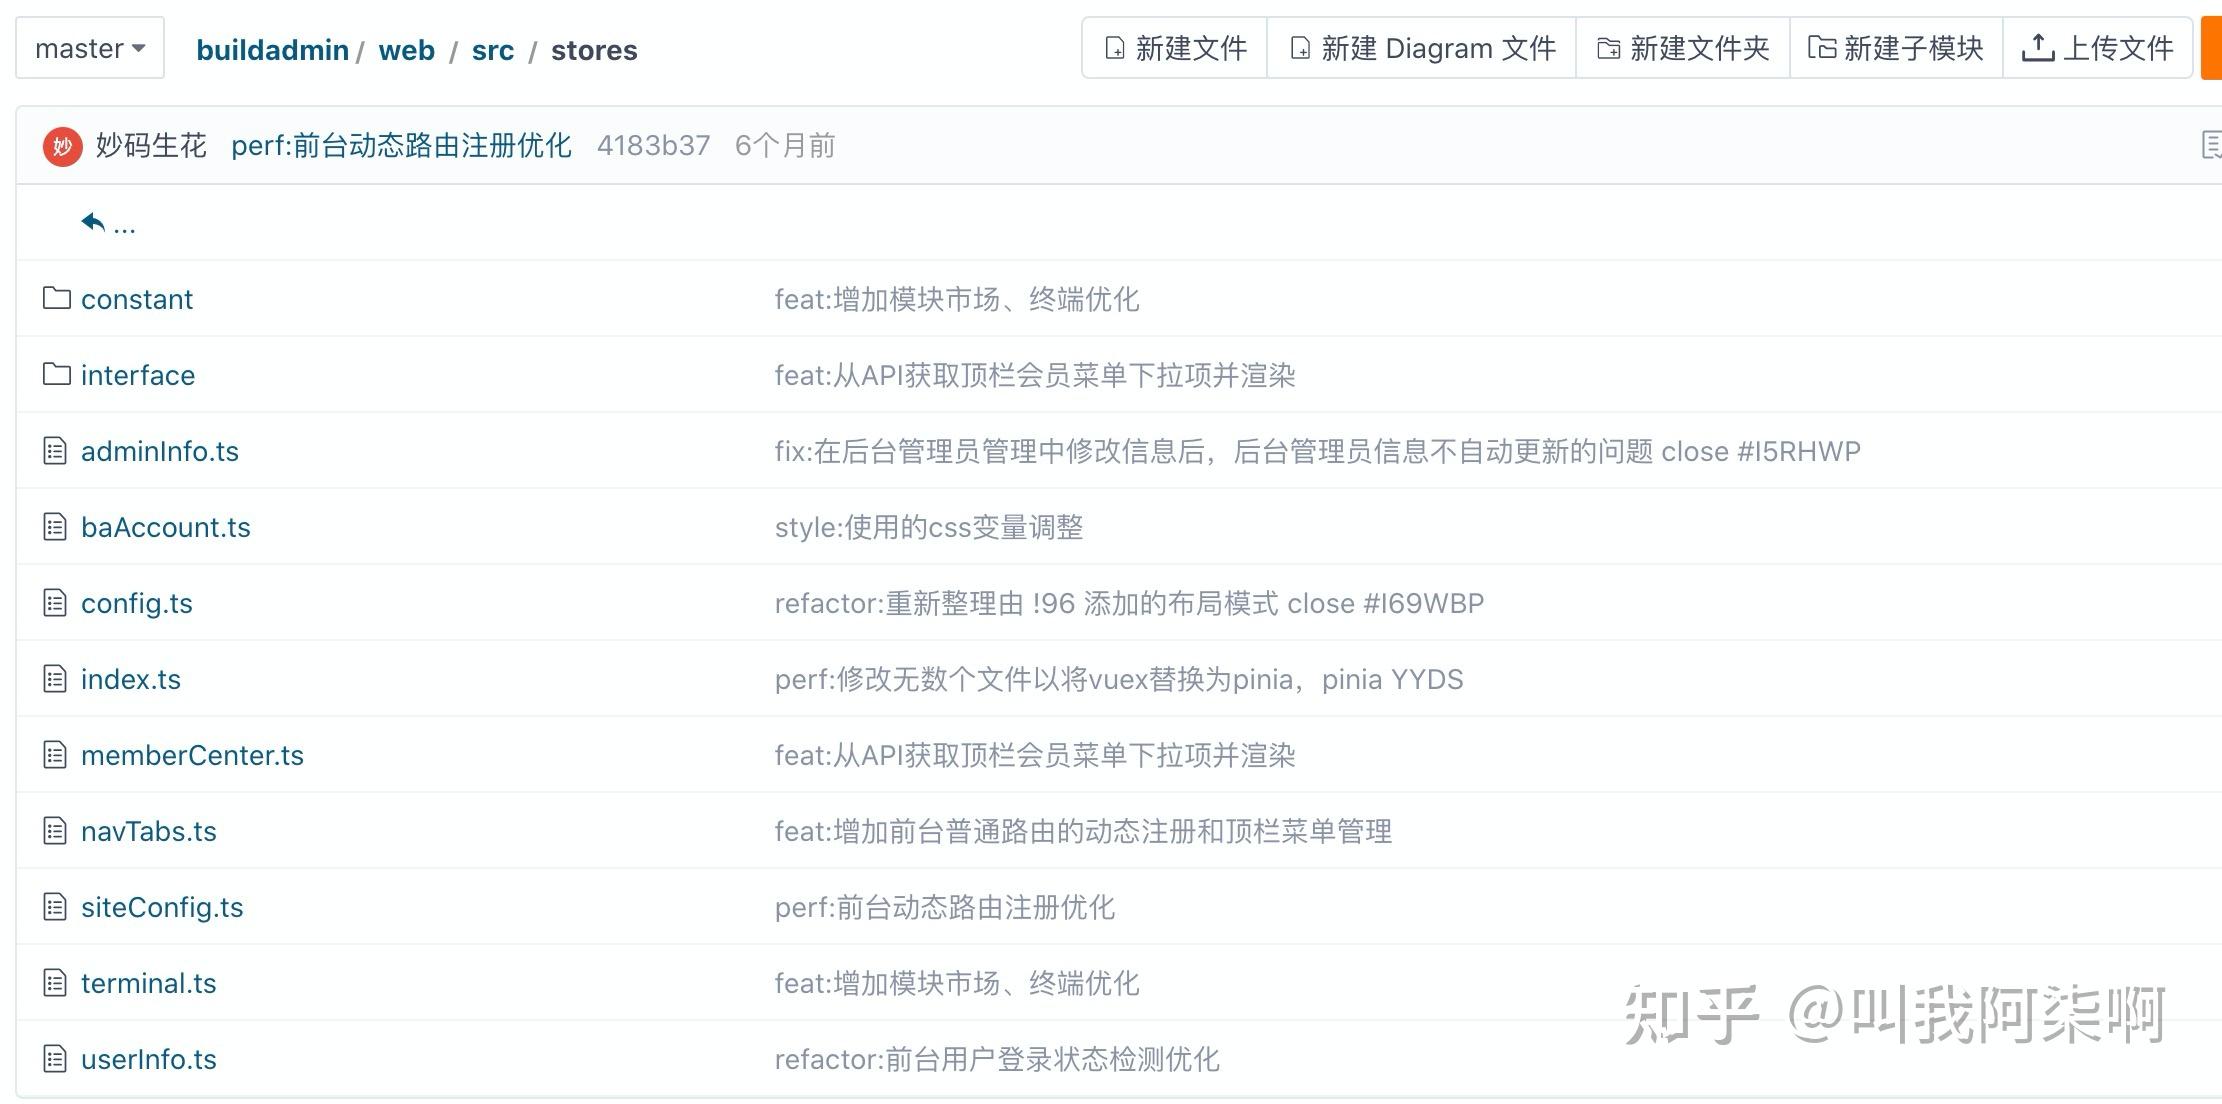The width and height of the screenshot is (2222, 1104).
Task: Click the 上传文件 upload button
Action: point(2098,48)
